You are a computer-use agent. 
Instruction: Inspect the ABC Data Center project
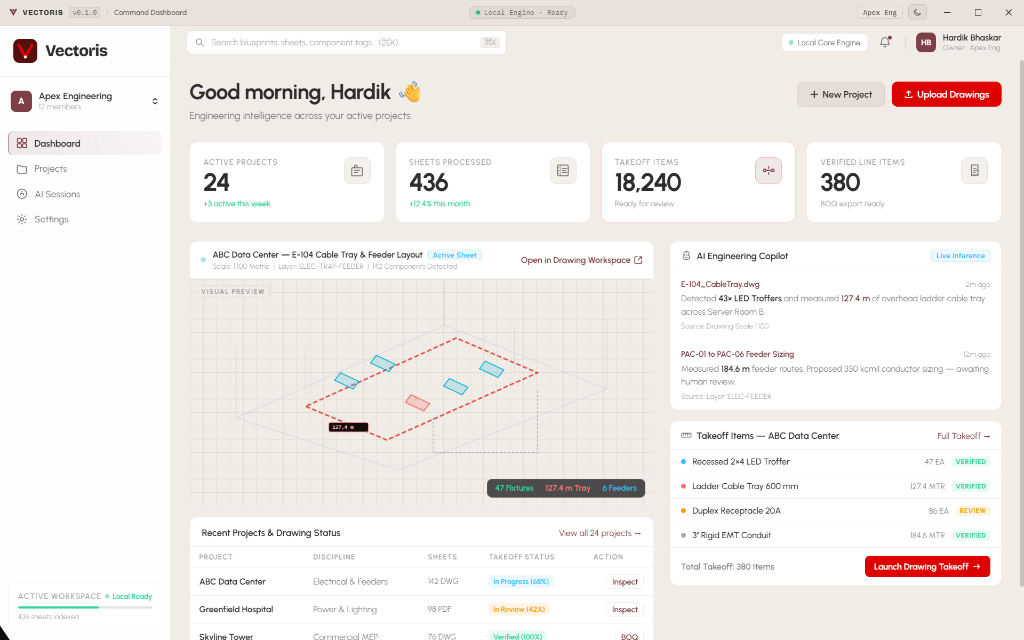[625, 582]
